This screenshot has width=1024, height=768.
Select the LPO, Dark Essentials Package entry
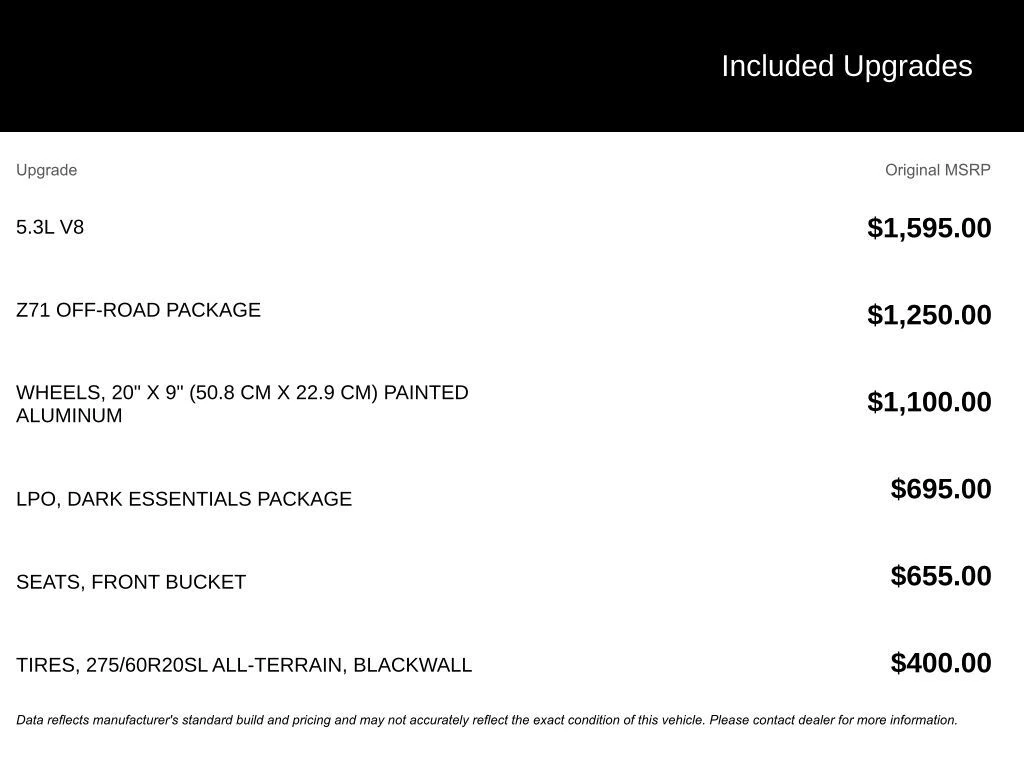click(184, 499)
